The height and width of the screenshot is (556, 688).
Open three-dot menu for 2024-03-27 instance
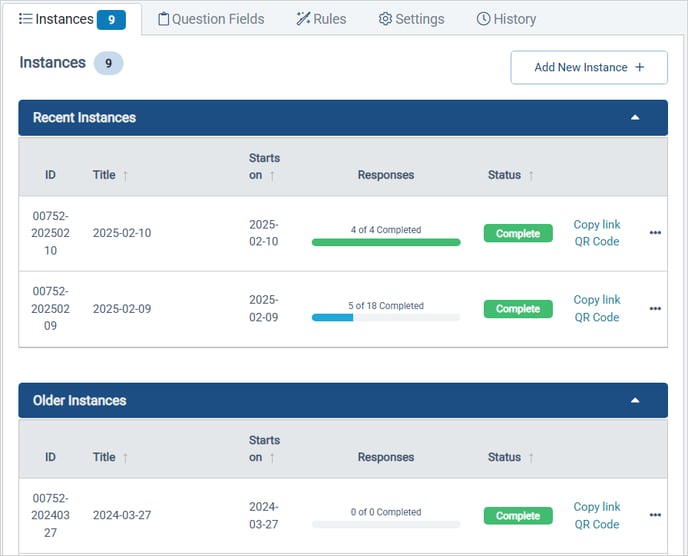coord(655,515)
